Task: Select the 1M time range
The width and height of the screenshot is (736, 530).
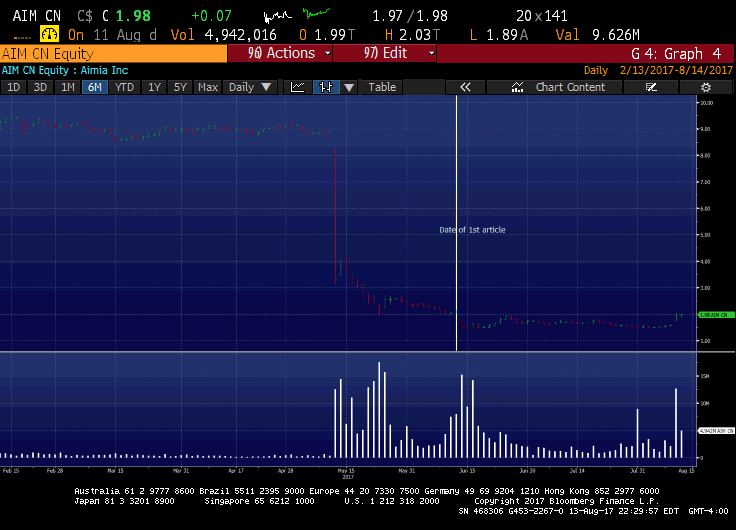Action: pos(68,87)
